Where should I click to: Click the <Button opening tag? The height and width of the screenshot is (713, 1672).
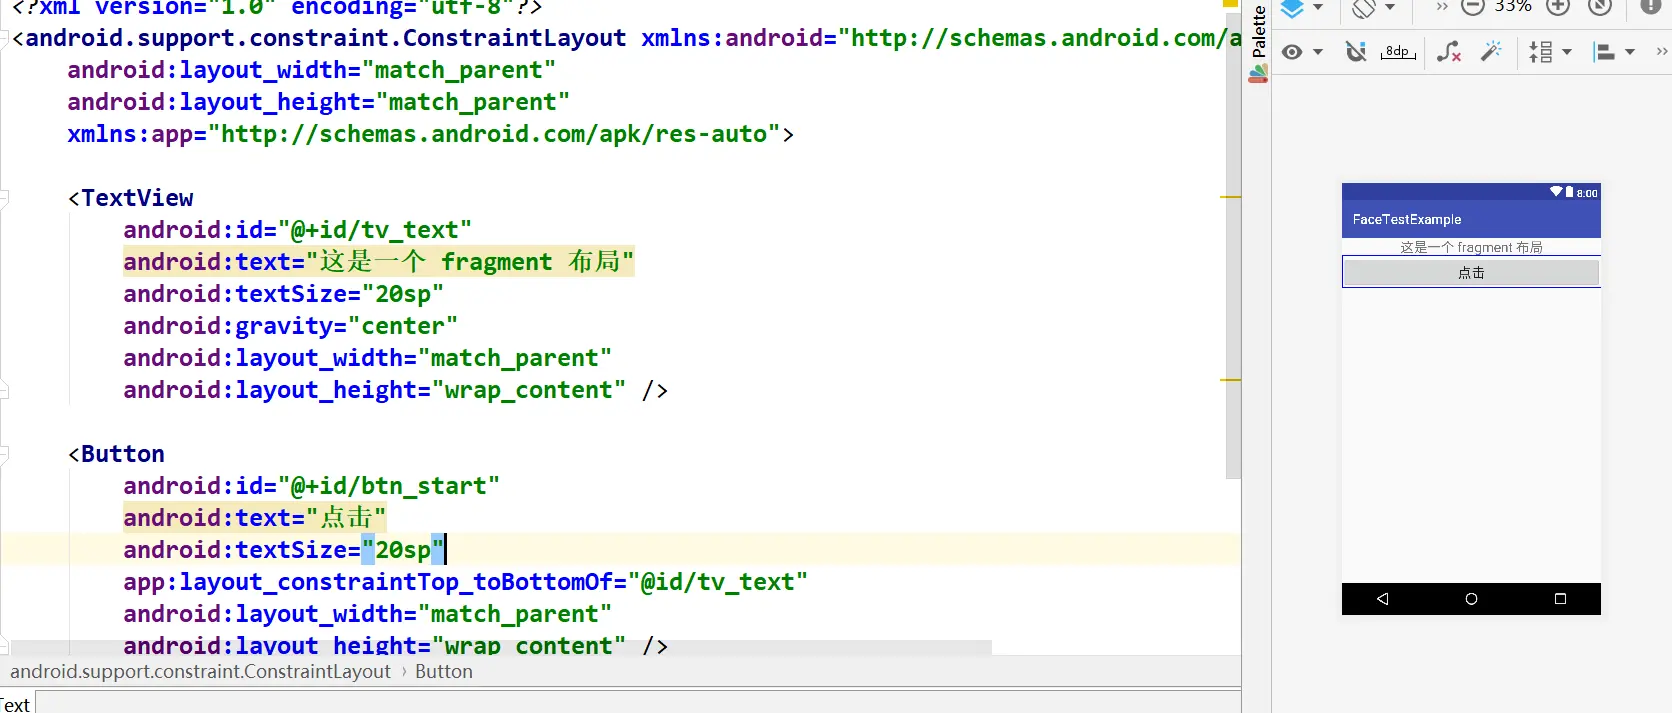[x=116, y=454]
